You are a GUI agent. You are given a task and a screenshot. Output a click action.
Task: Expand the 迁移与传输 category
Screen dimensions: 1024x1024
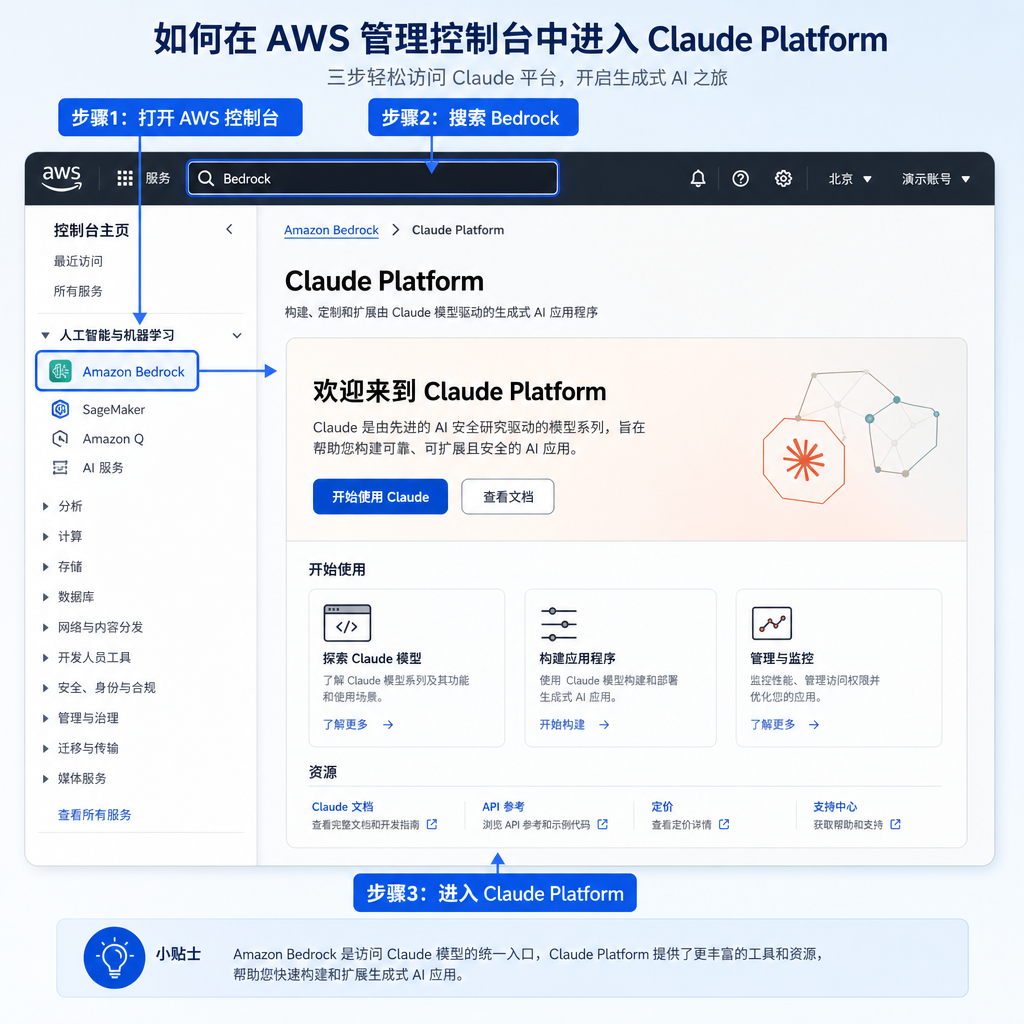[x=45, y=748]
